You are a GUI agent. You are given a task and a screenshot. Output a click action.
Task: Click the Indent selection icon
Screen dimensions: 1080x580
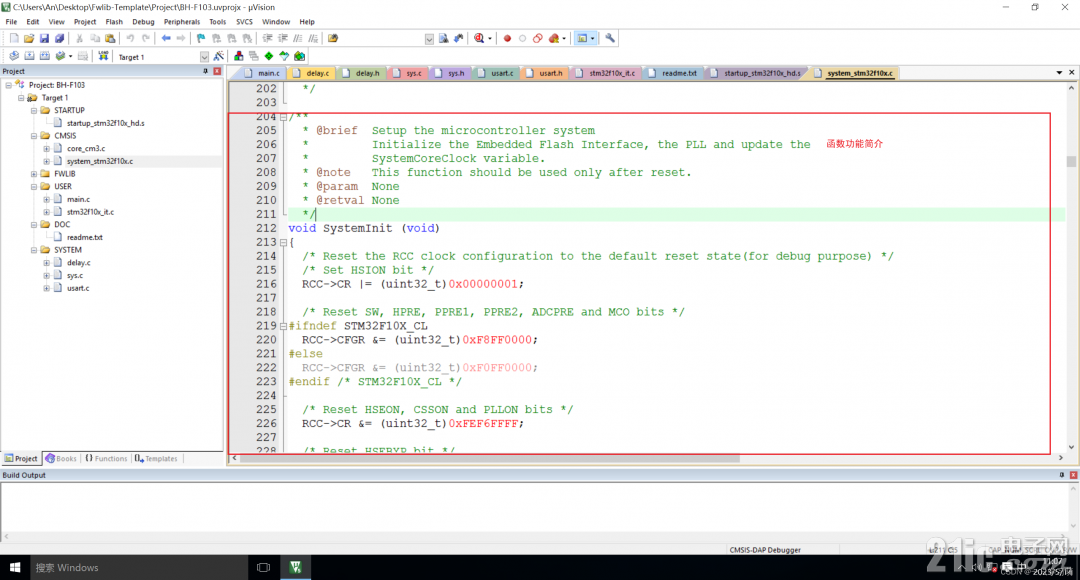(267, 39)
